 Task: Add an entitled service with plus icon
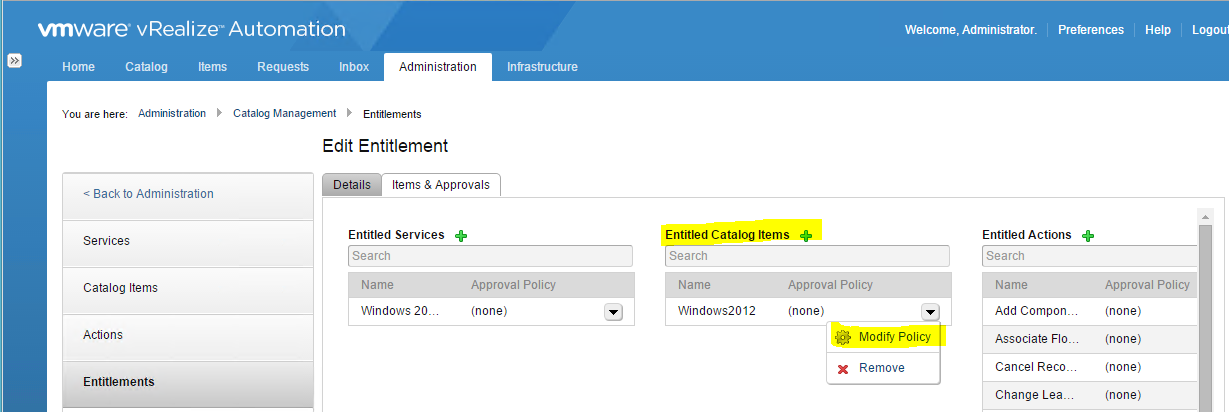tap(461, 236)
